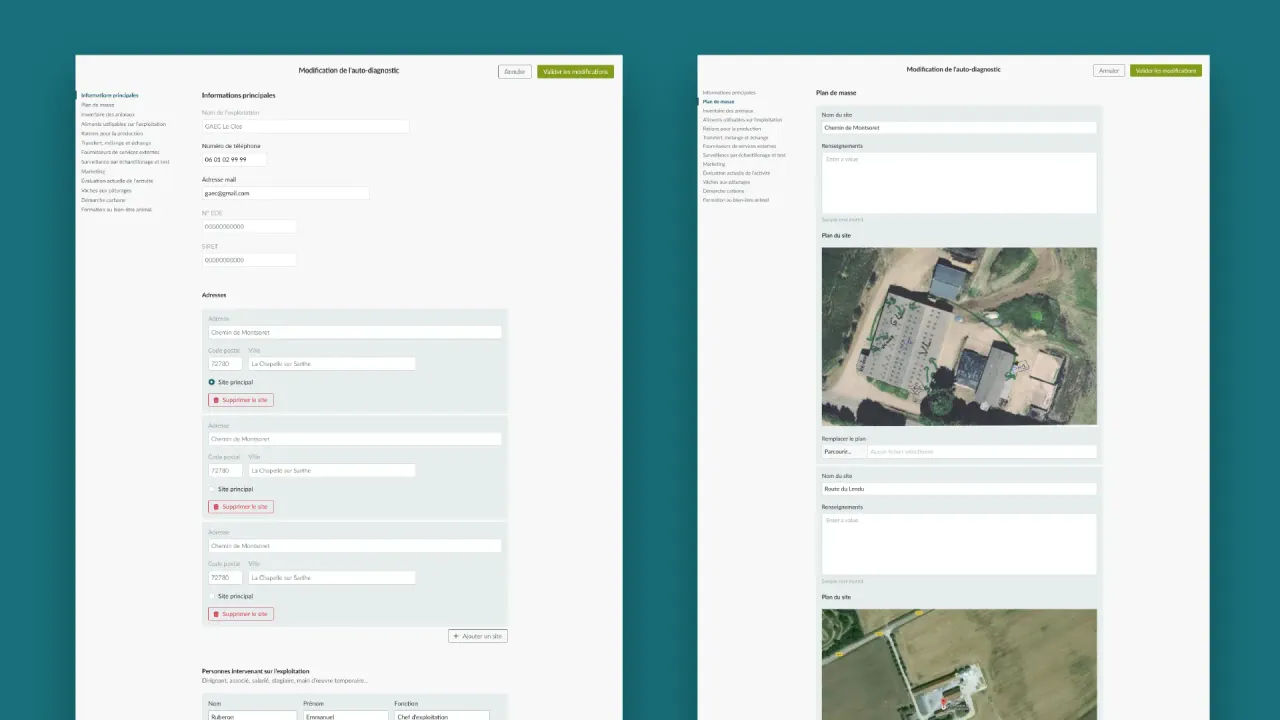The height and width of the screenshot is (720, 1280).
Task: Open Inventaire des animaux in Plan de masse sidebar
Action: click(x=728, y=111)
